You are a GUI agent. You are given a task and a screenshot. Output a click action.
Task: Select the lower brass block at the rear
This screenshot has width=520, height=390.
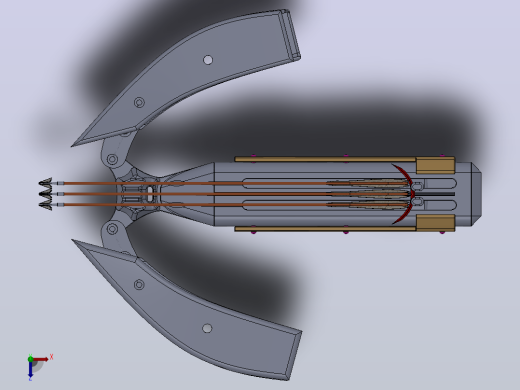click(435, 223)
